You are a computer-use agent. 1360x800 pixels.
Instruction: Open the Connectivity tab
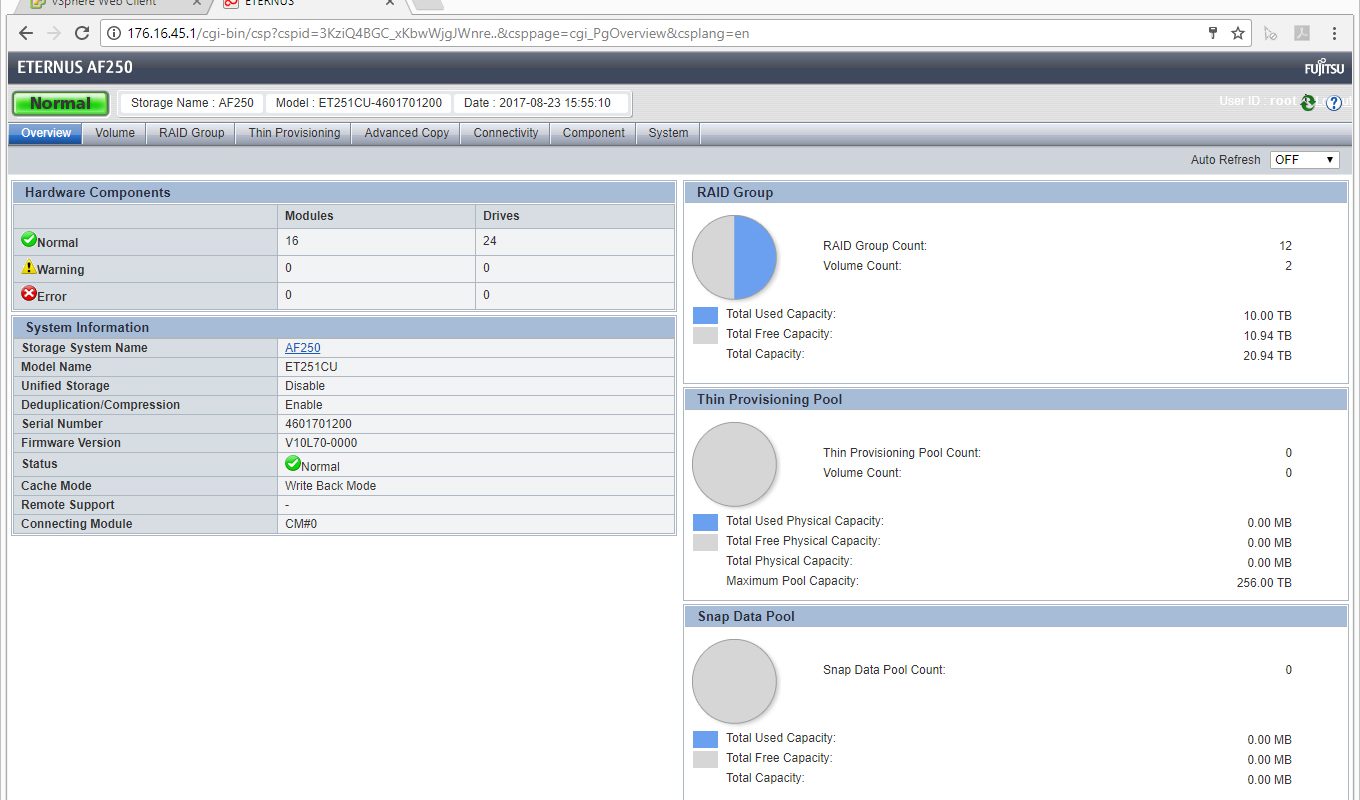point(505,133)
